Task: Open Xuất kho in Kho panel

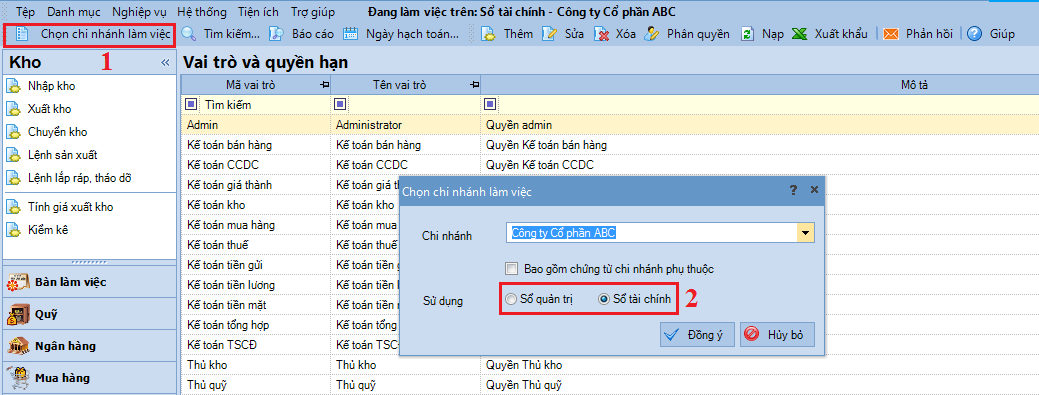Action: (x=49, y=109)
